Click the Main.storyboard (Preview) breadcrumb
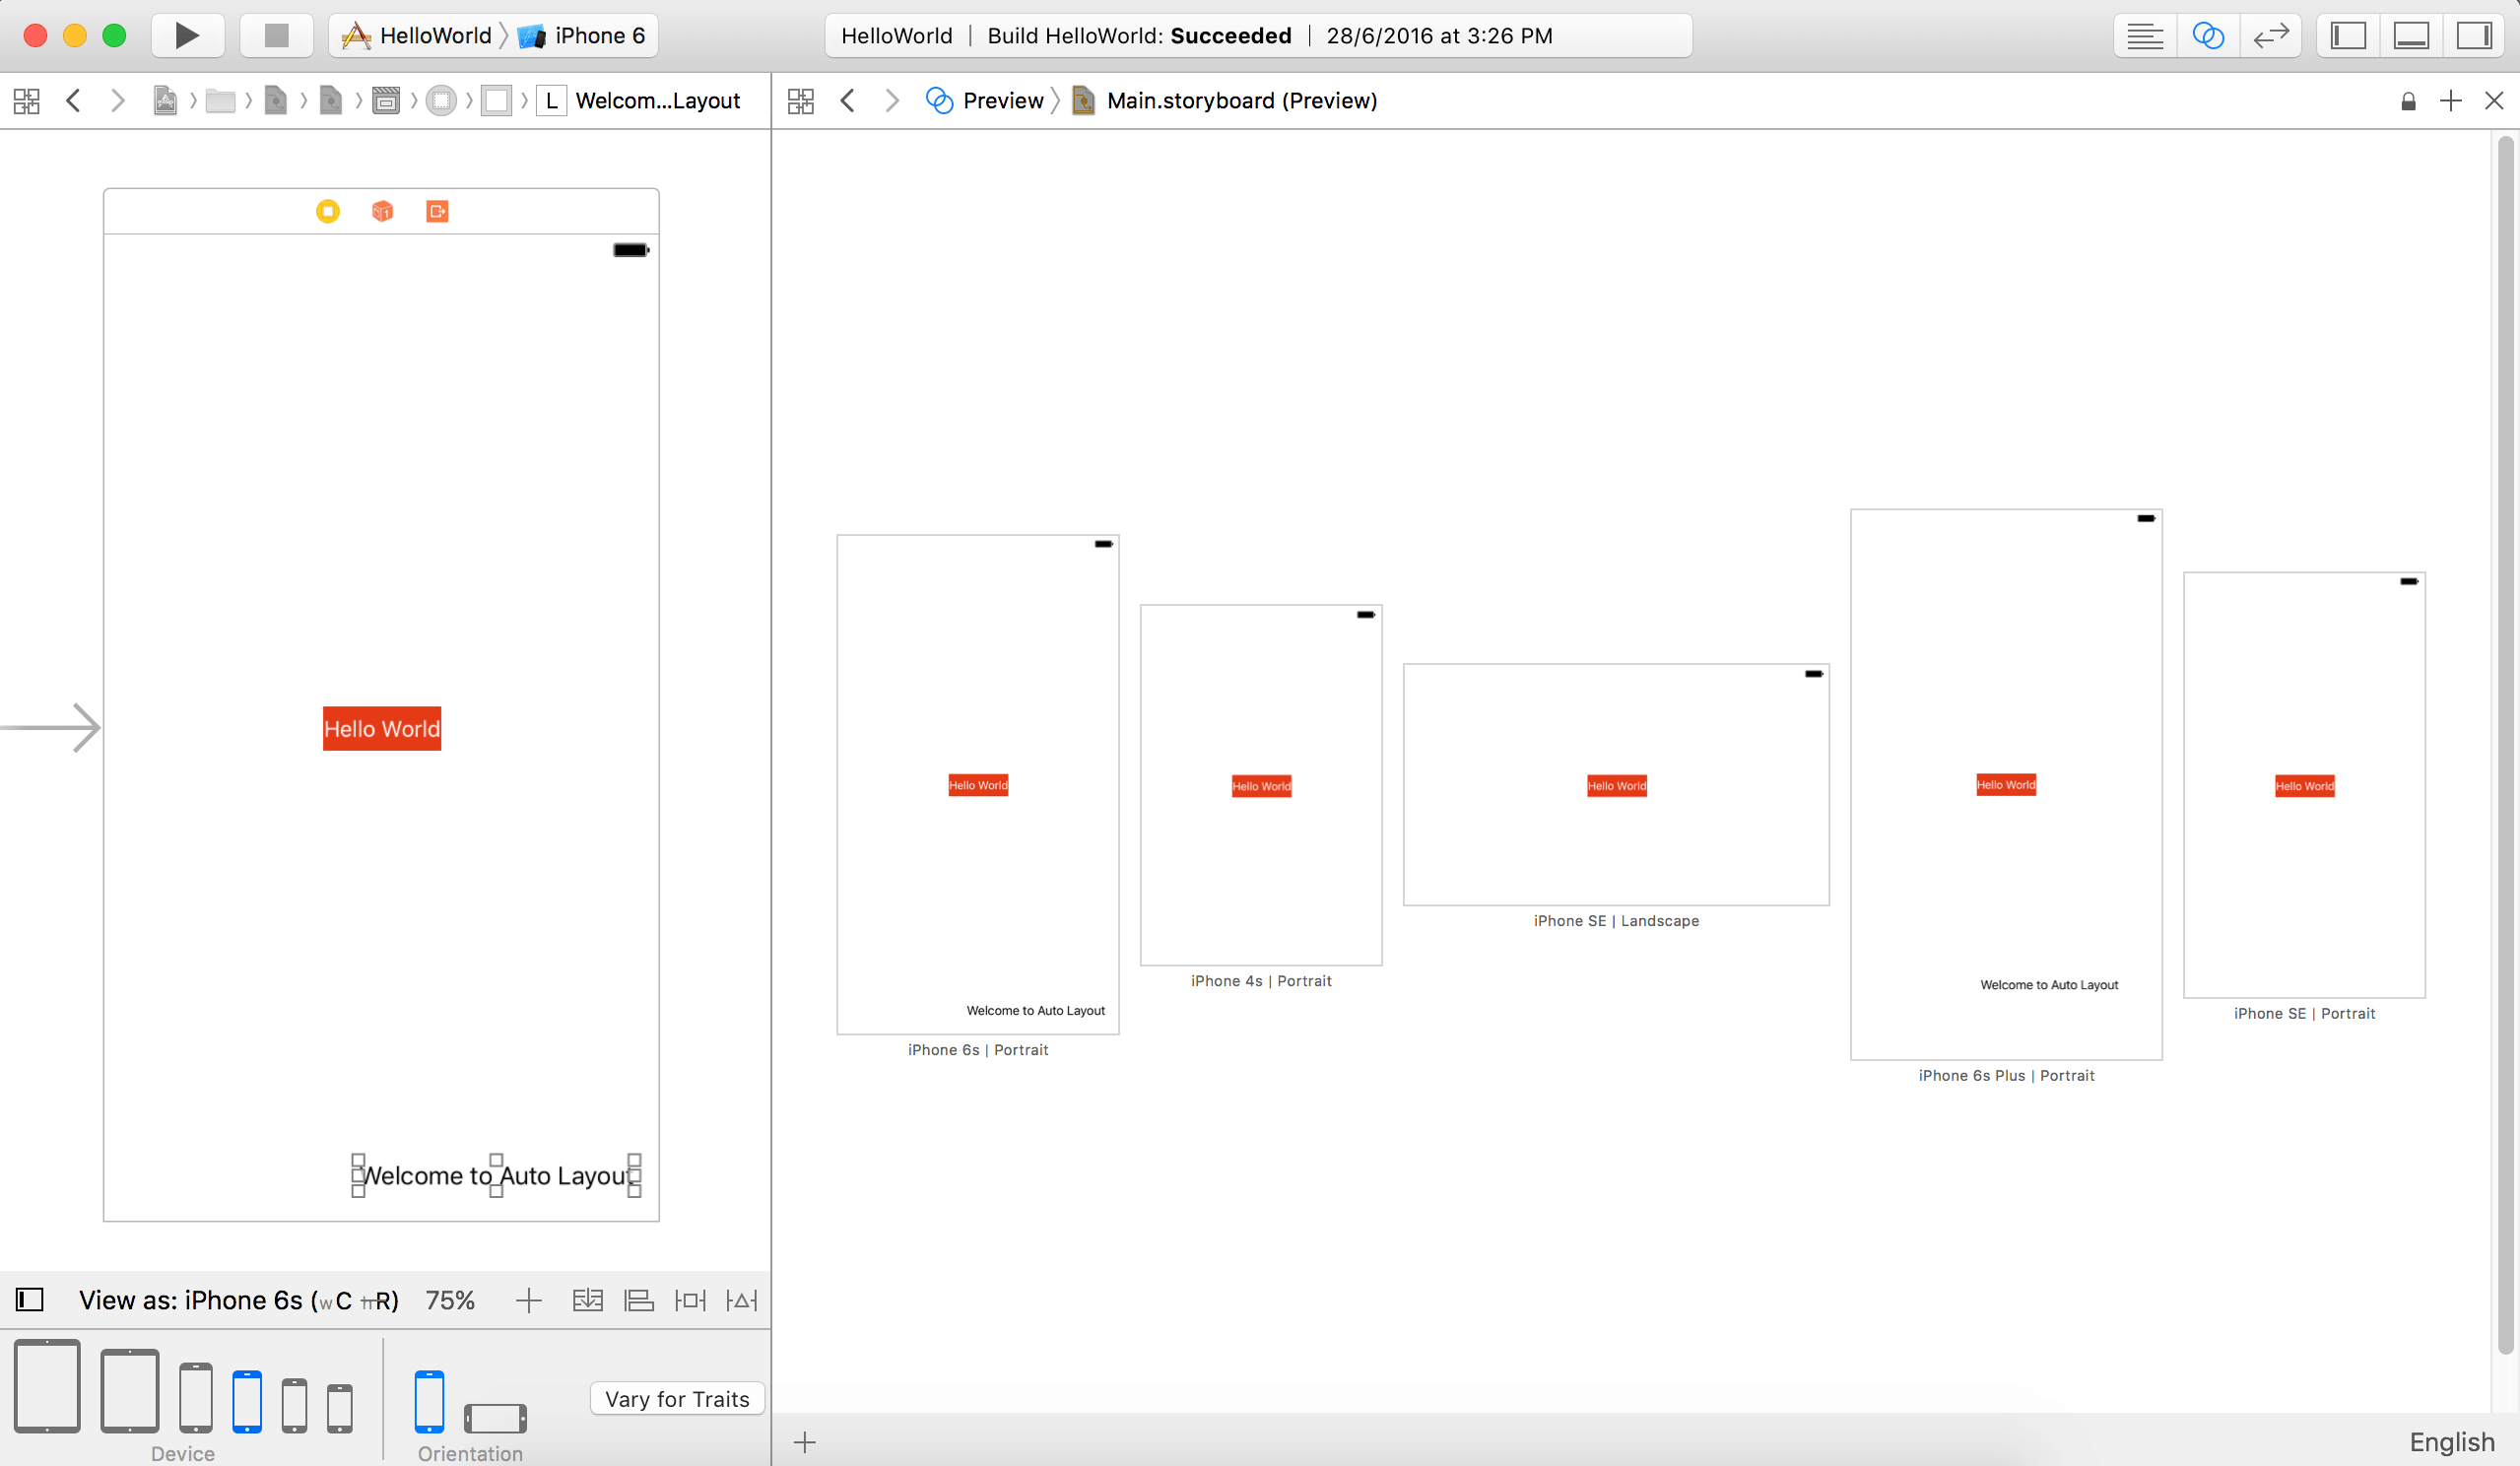This screenshot has height=1466, width=2520. point(1241,101)
